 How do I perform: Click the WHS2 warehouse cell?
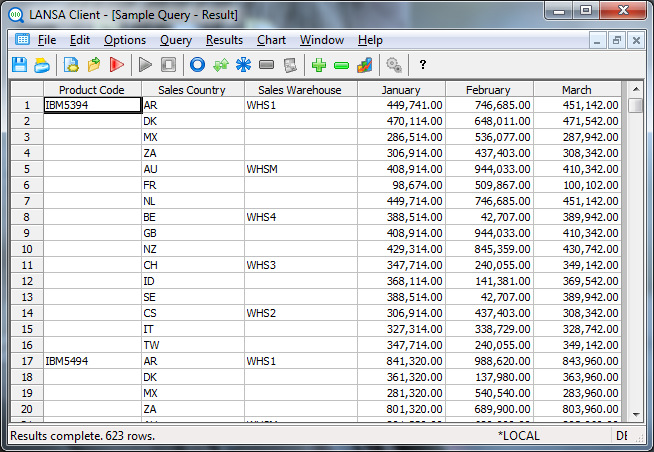pos(301,313)
